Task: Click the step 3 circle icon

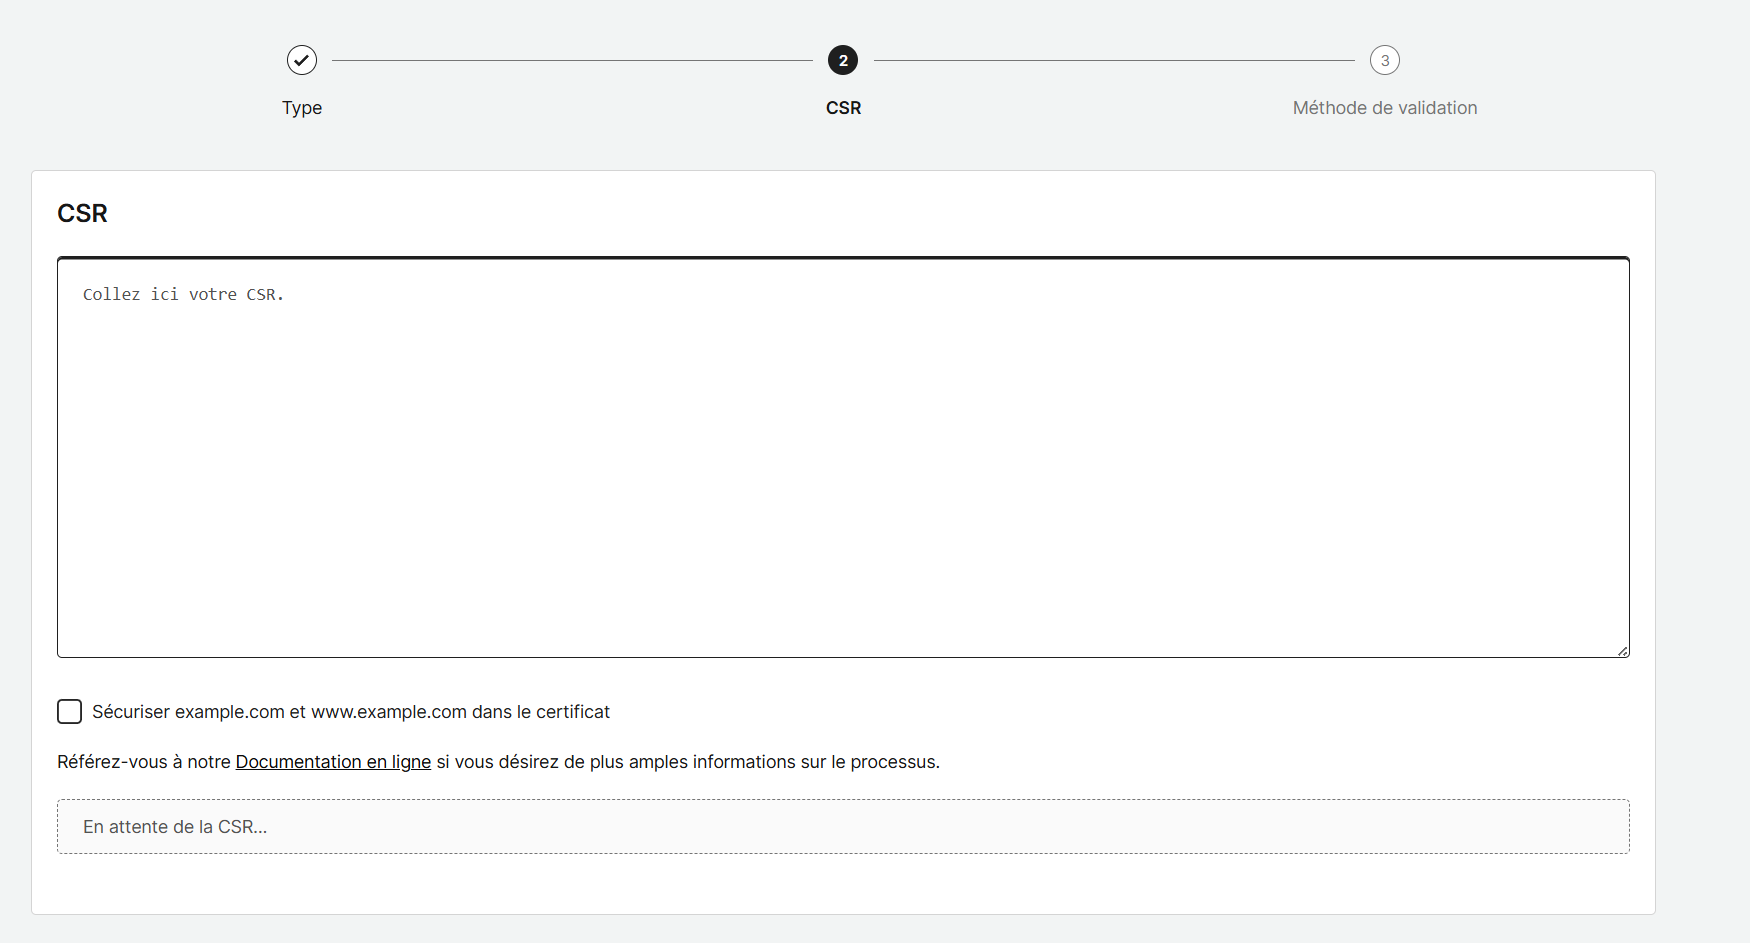Action: click(1385, 60)
